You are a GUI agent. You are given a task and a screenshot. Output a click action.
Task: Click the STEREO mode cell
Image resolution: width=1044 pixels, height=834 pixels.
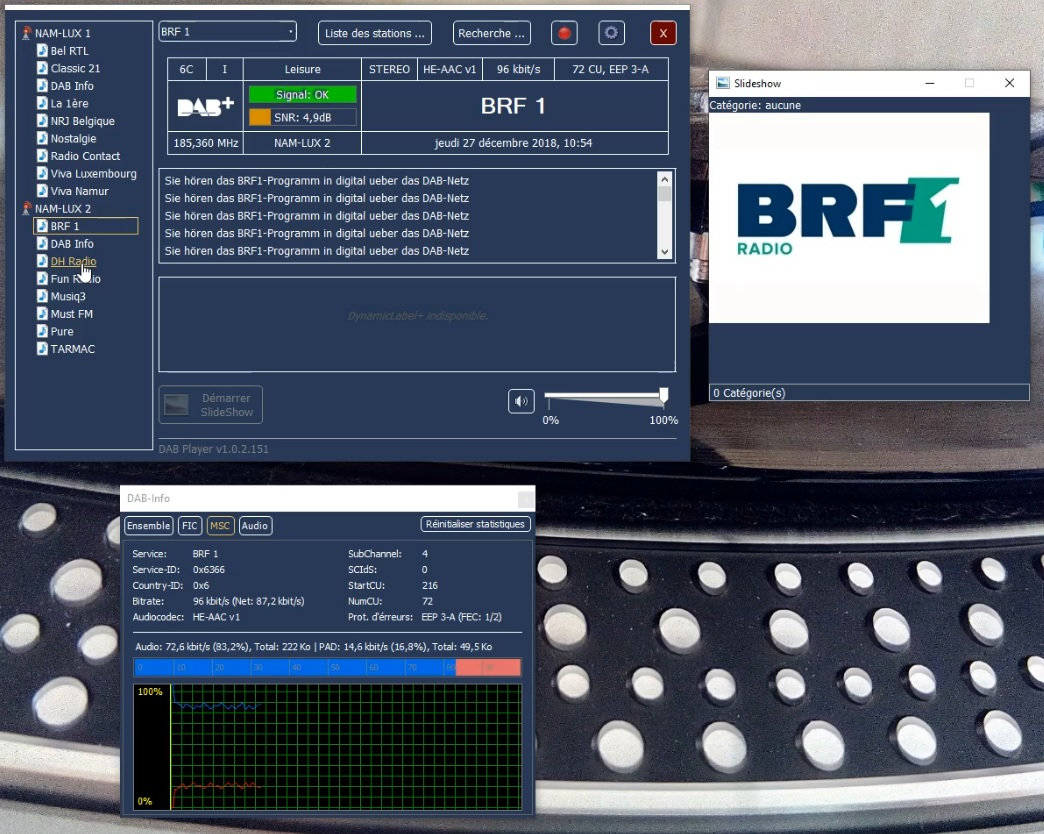[x=390, y=69]
